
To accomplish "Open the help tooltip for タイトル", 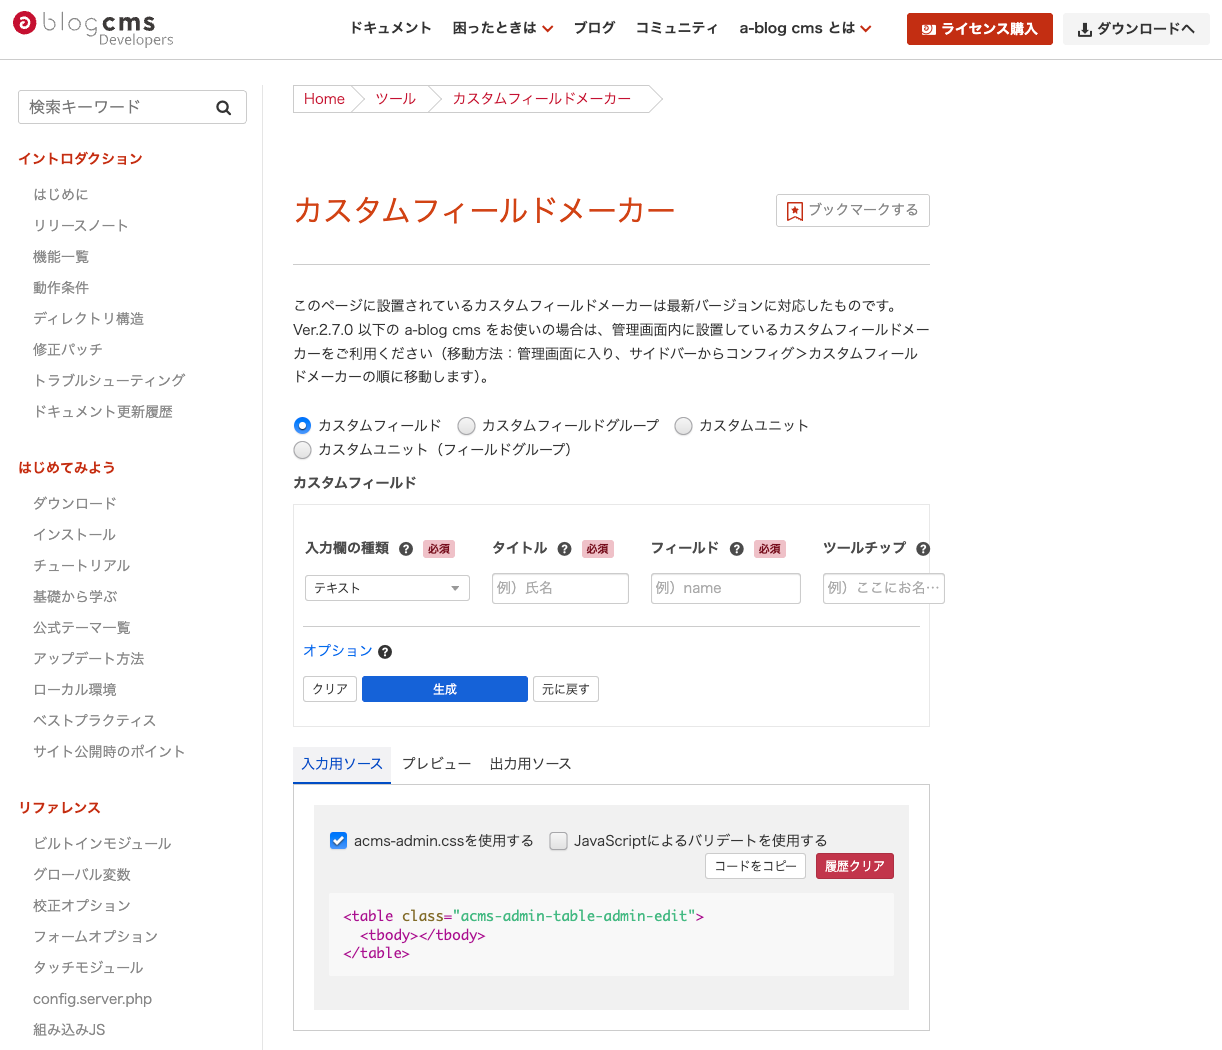I will coord(564,548).
